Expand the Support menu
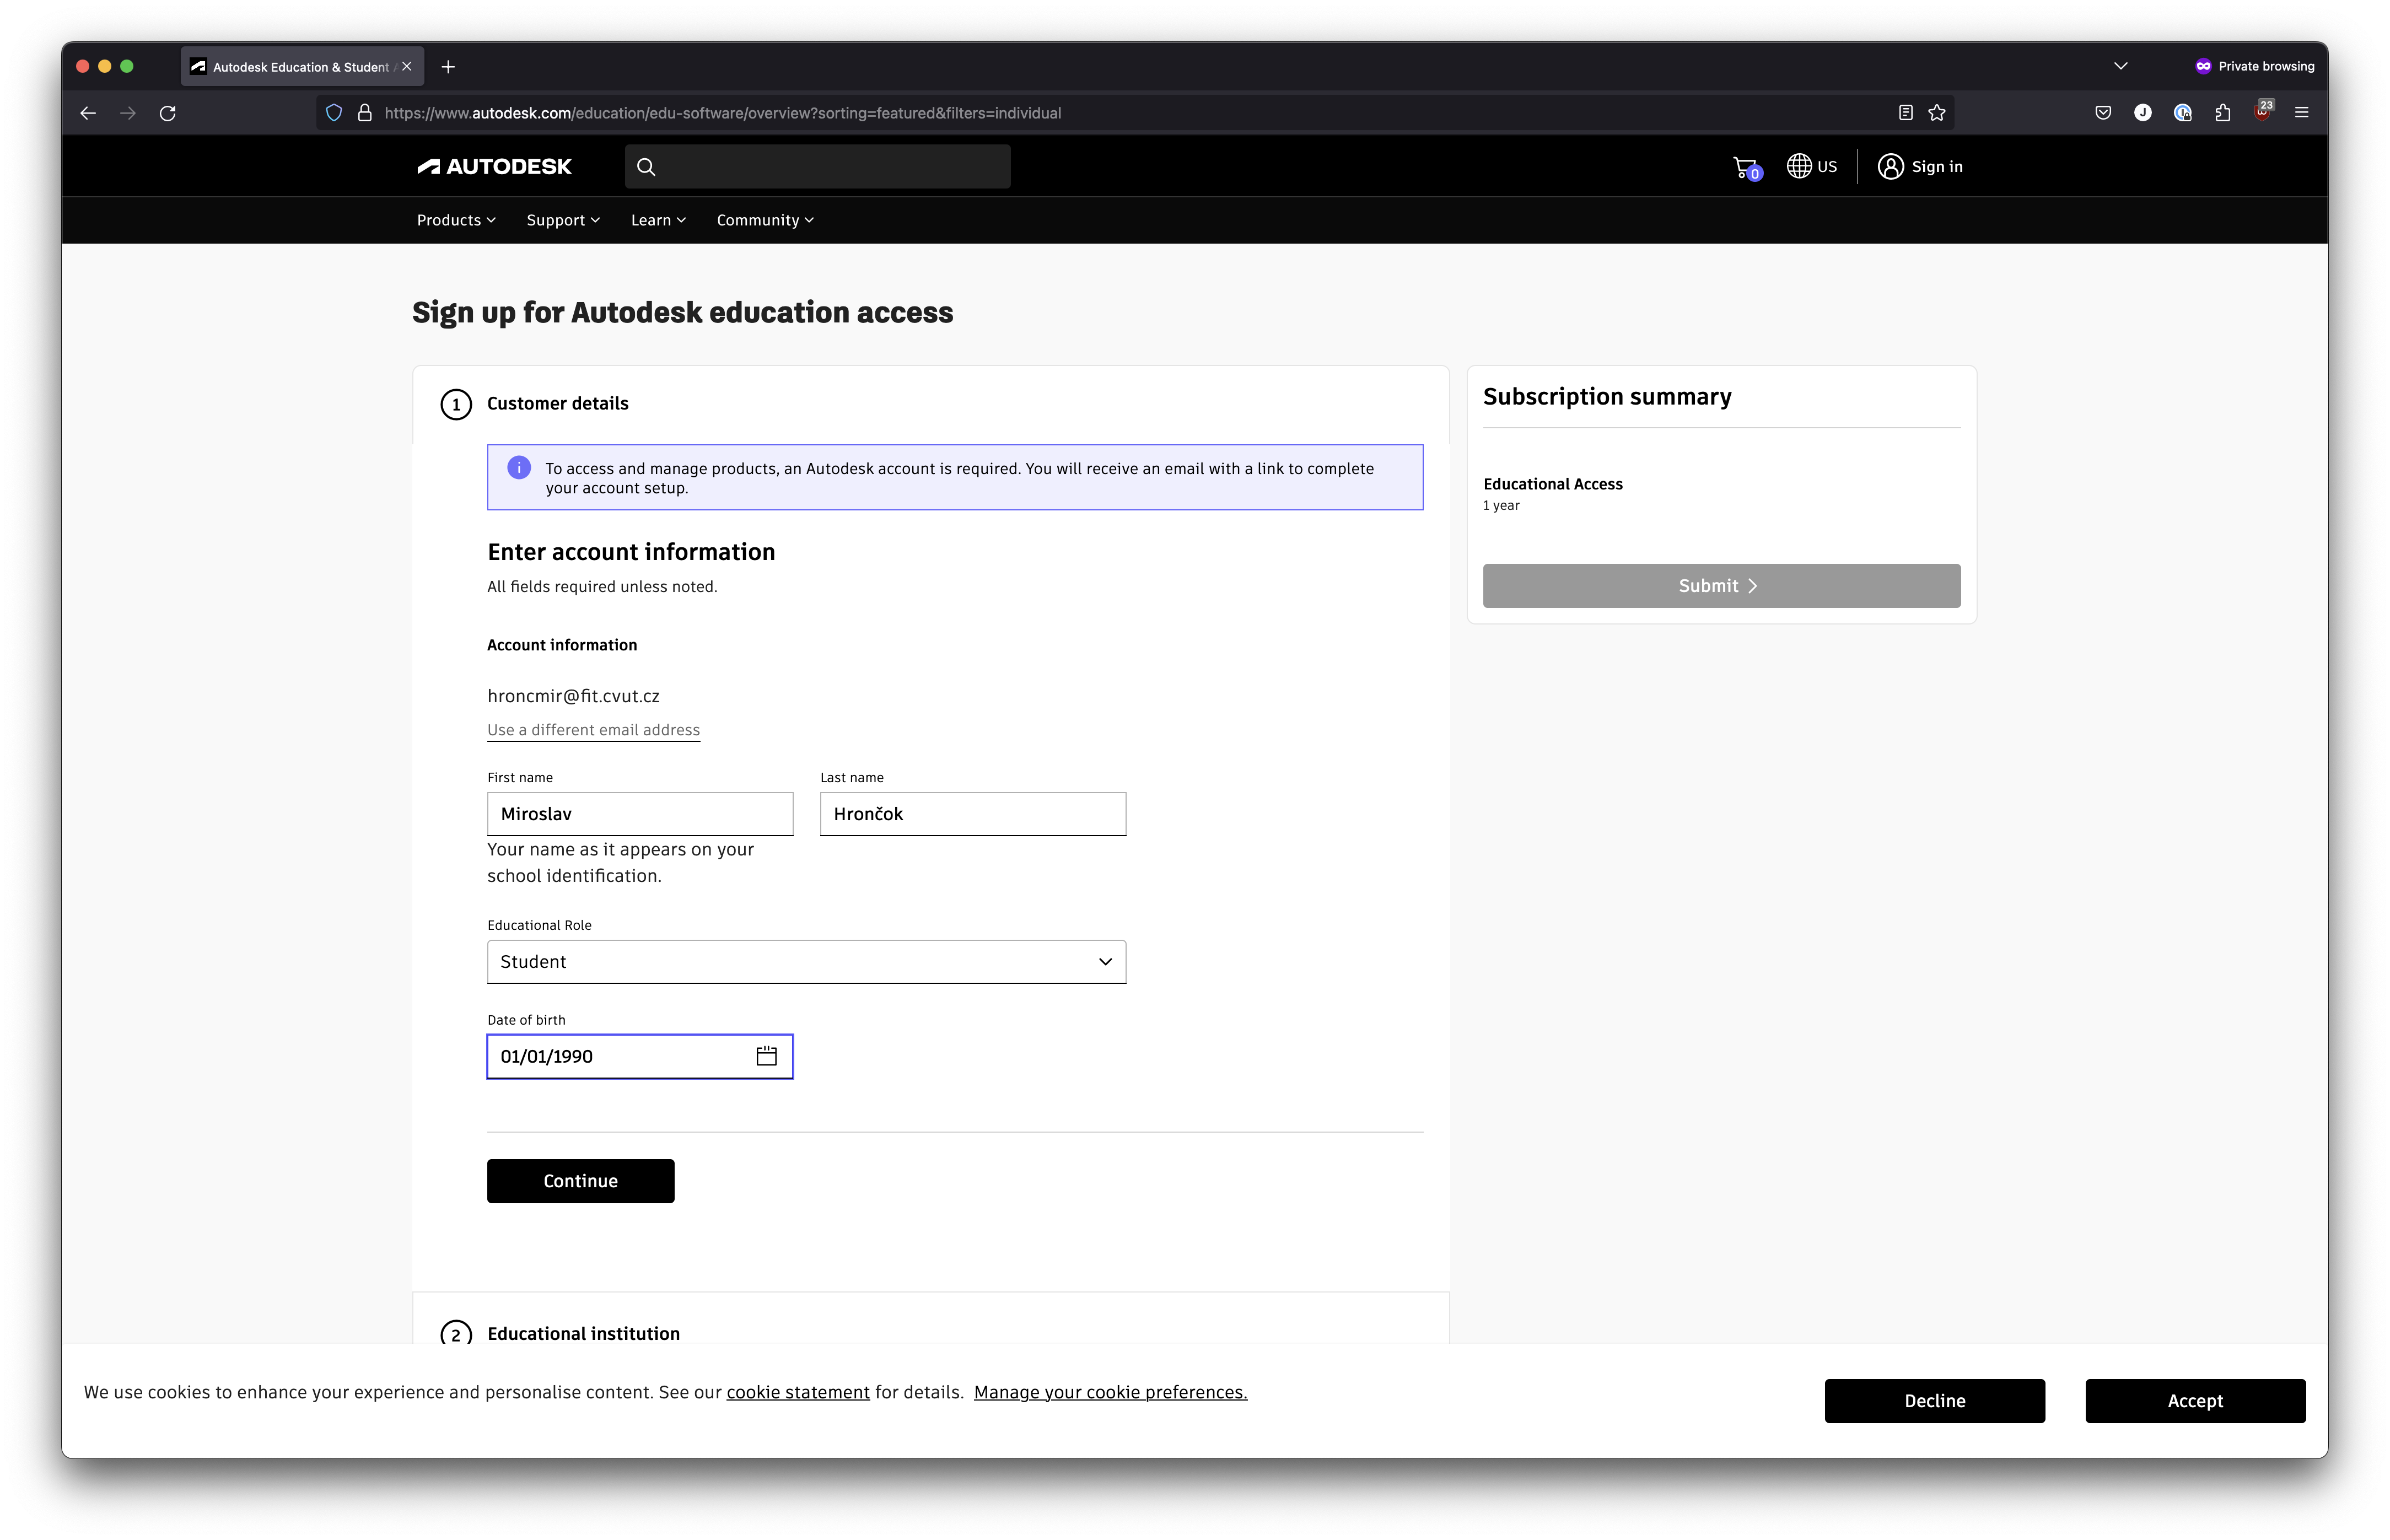2390x1540 pixels. 563,220
